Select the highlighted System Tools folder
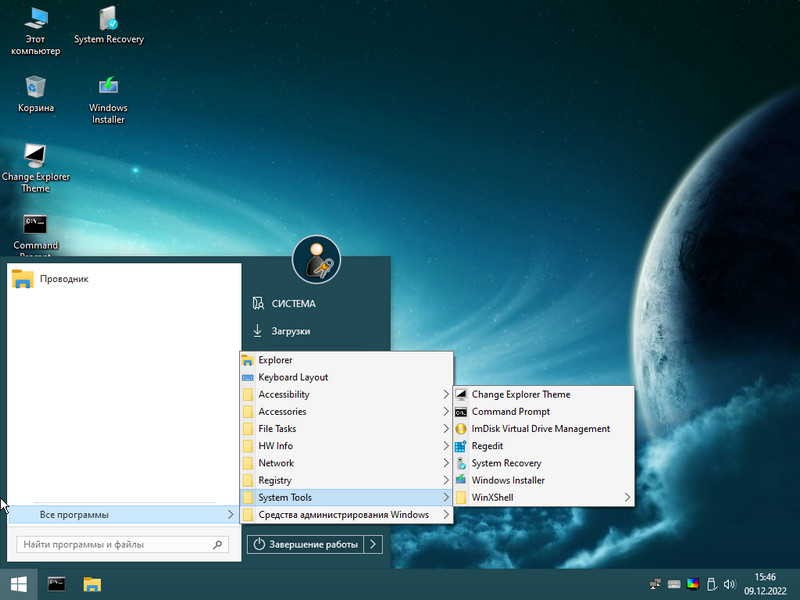 [346, 497]
